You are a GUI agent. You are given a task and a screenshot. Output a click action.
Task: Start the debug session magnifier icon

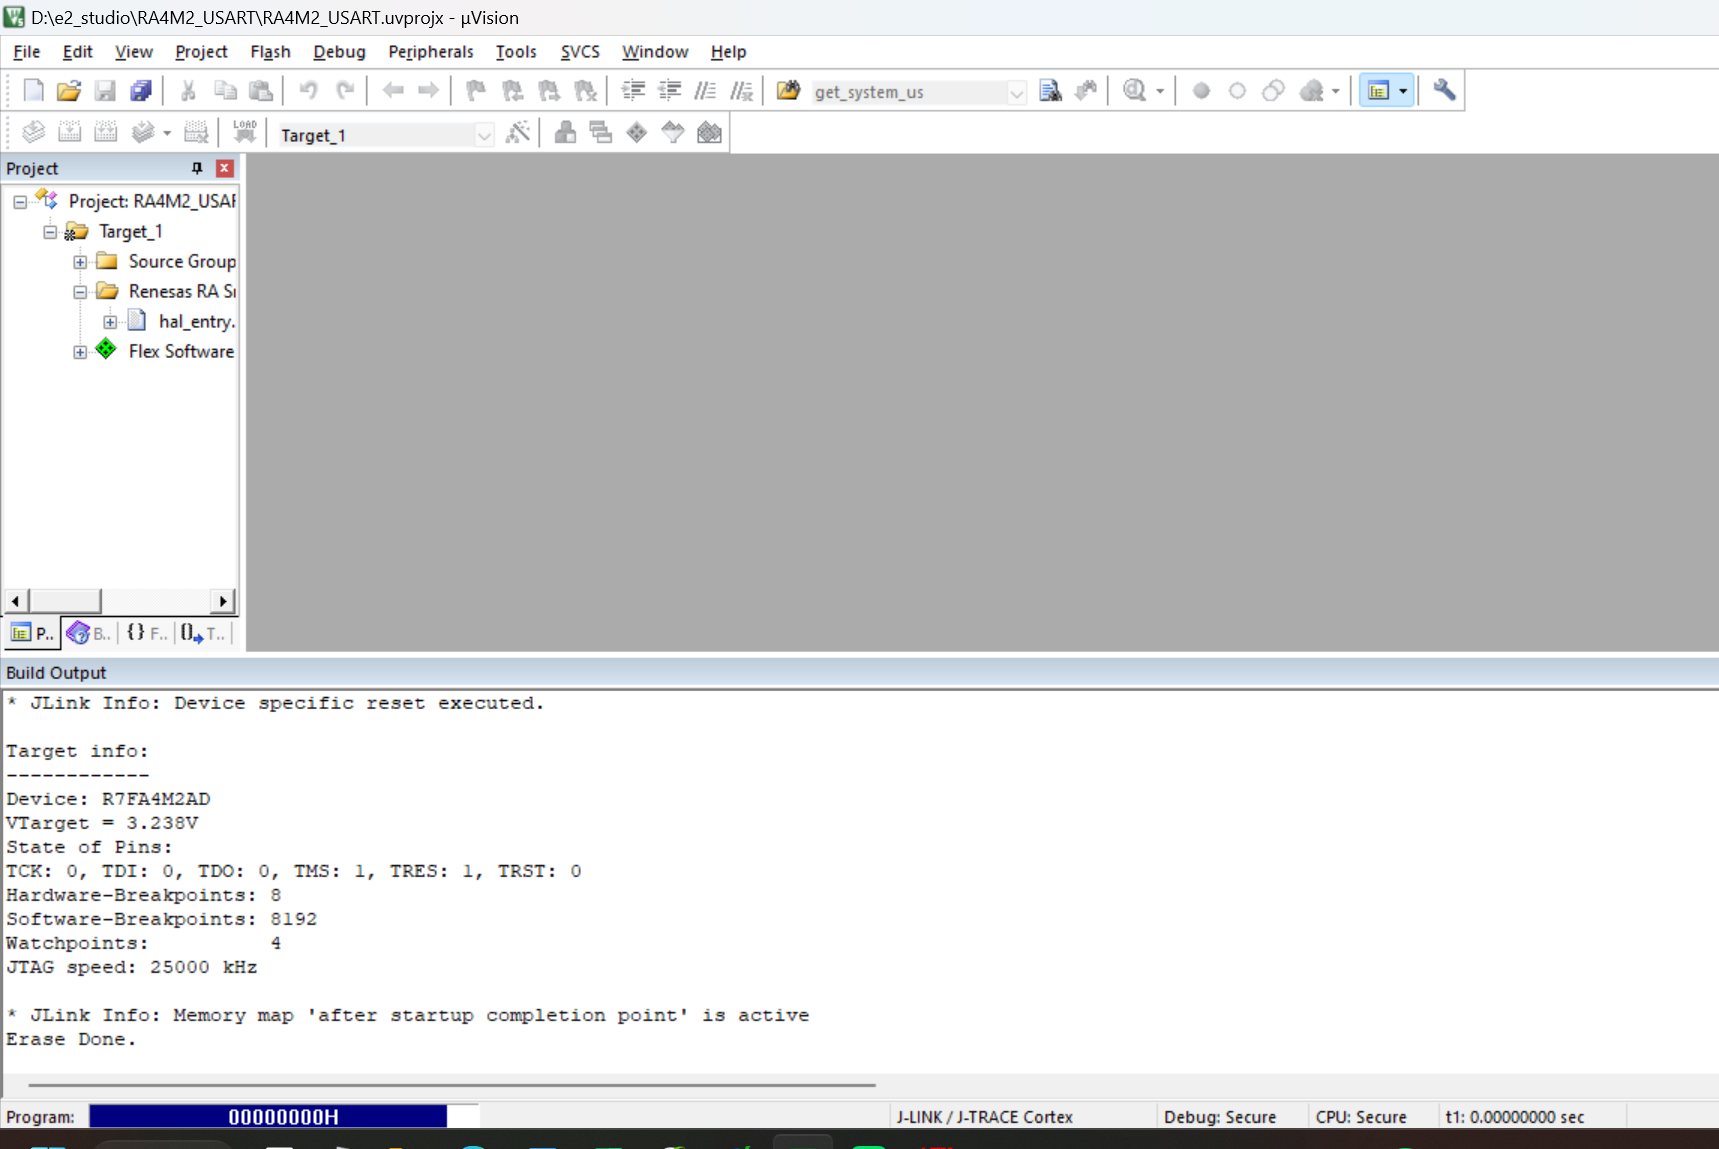point(1134,91)
